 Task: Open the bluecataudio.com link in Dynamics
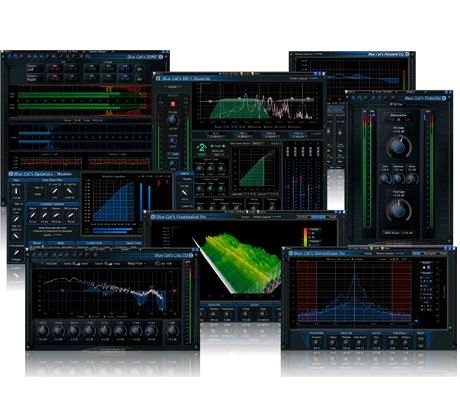[x=52, y=228]
